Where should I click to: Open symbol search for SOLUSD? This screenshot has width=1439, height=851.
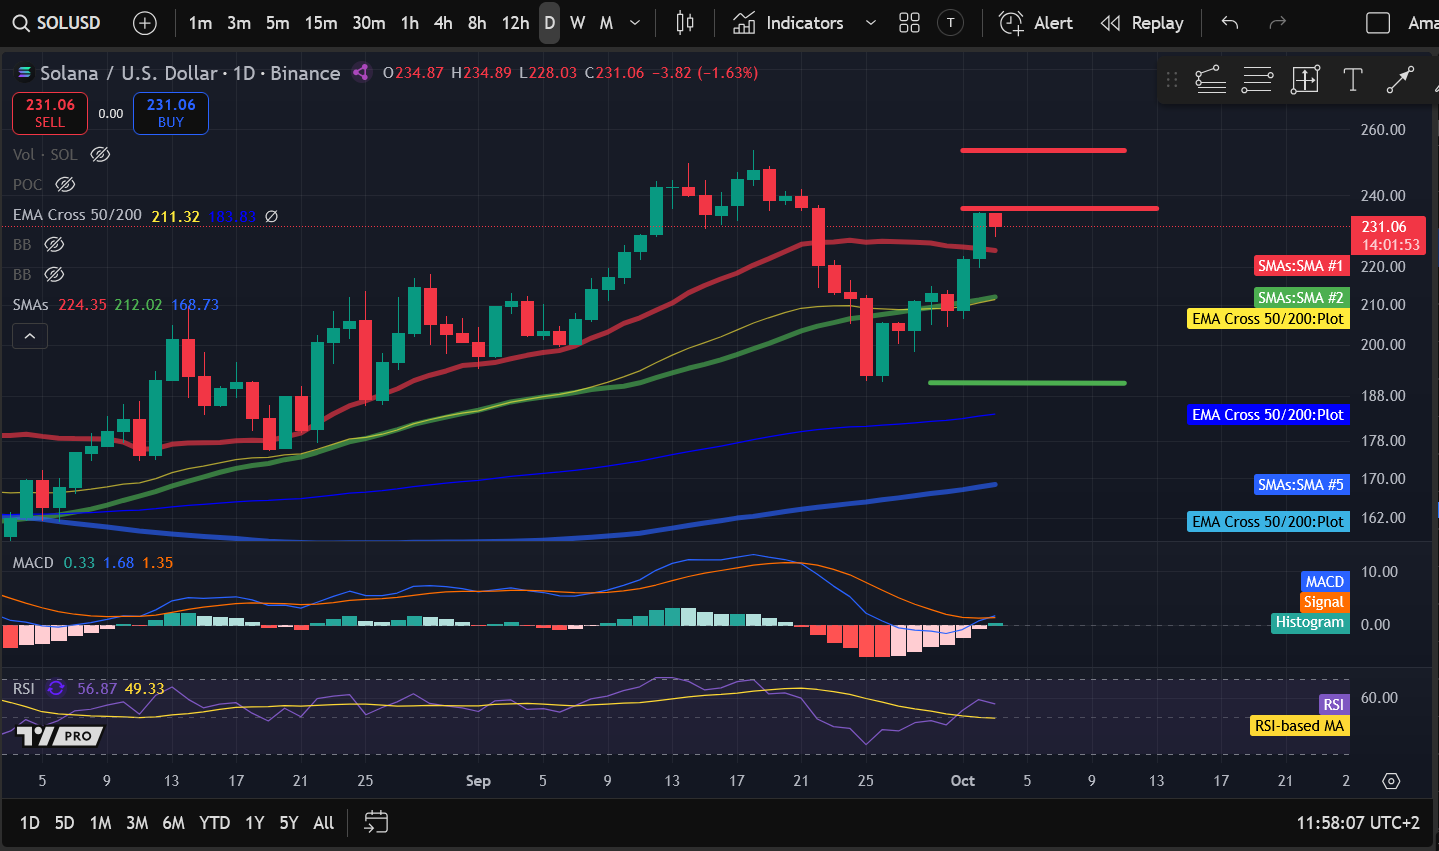point(57,23)
